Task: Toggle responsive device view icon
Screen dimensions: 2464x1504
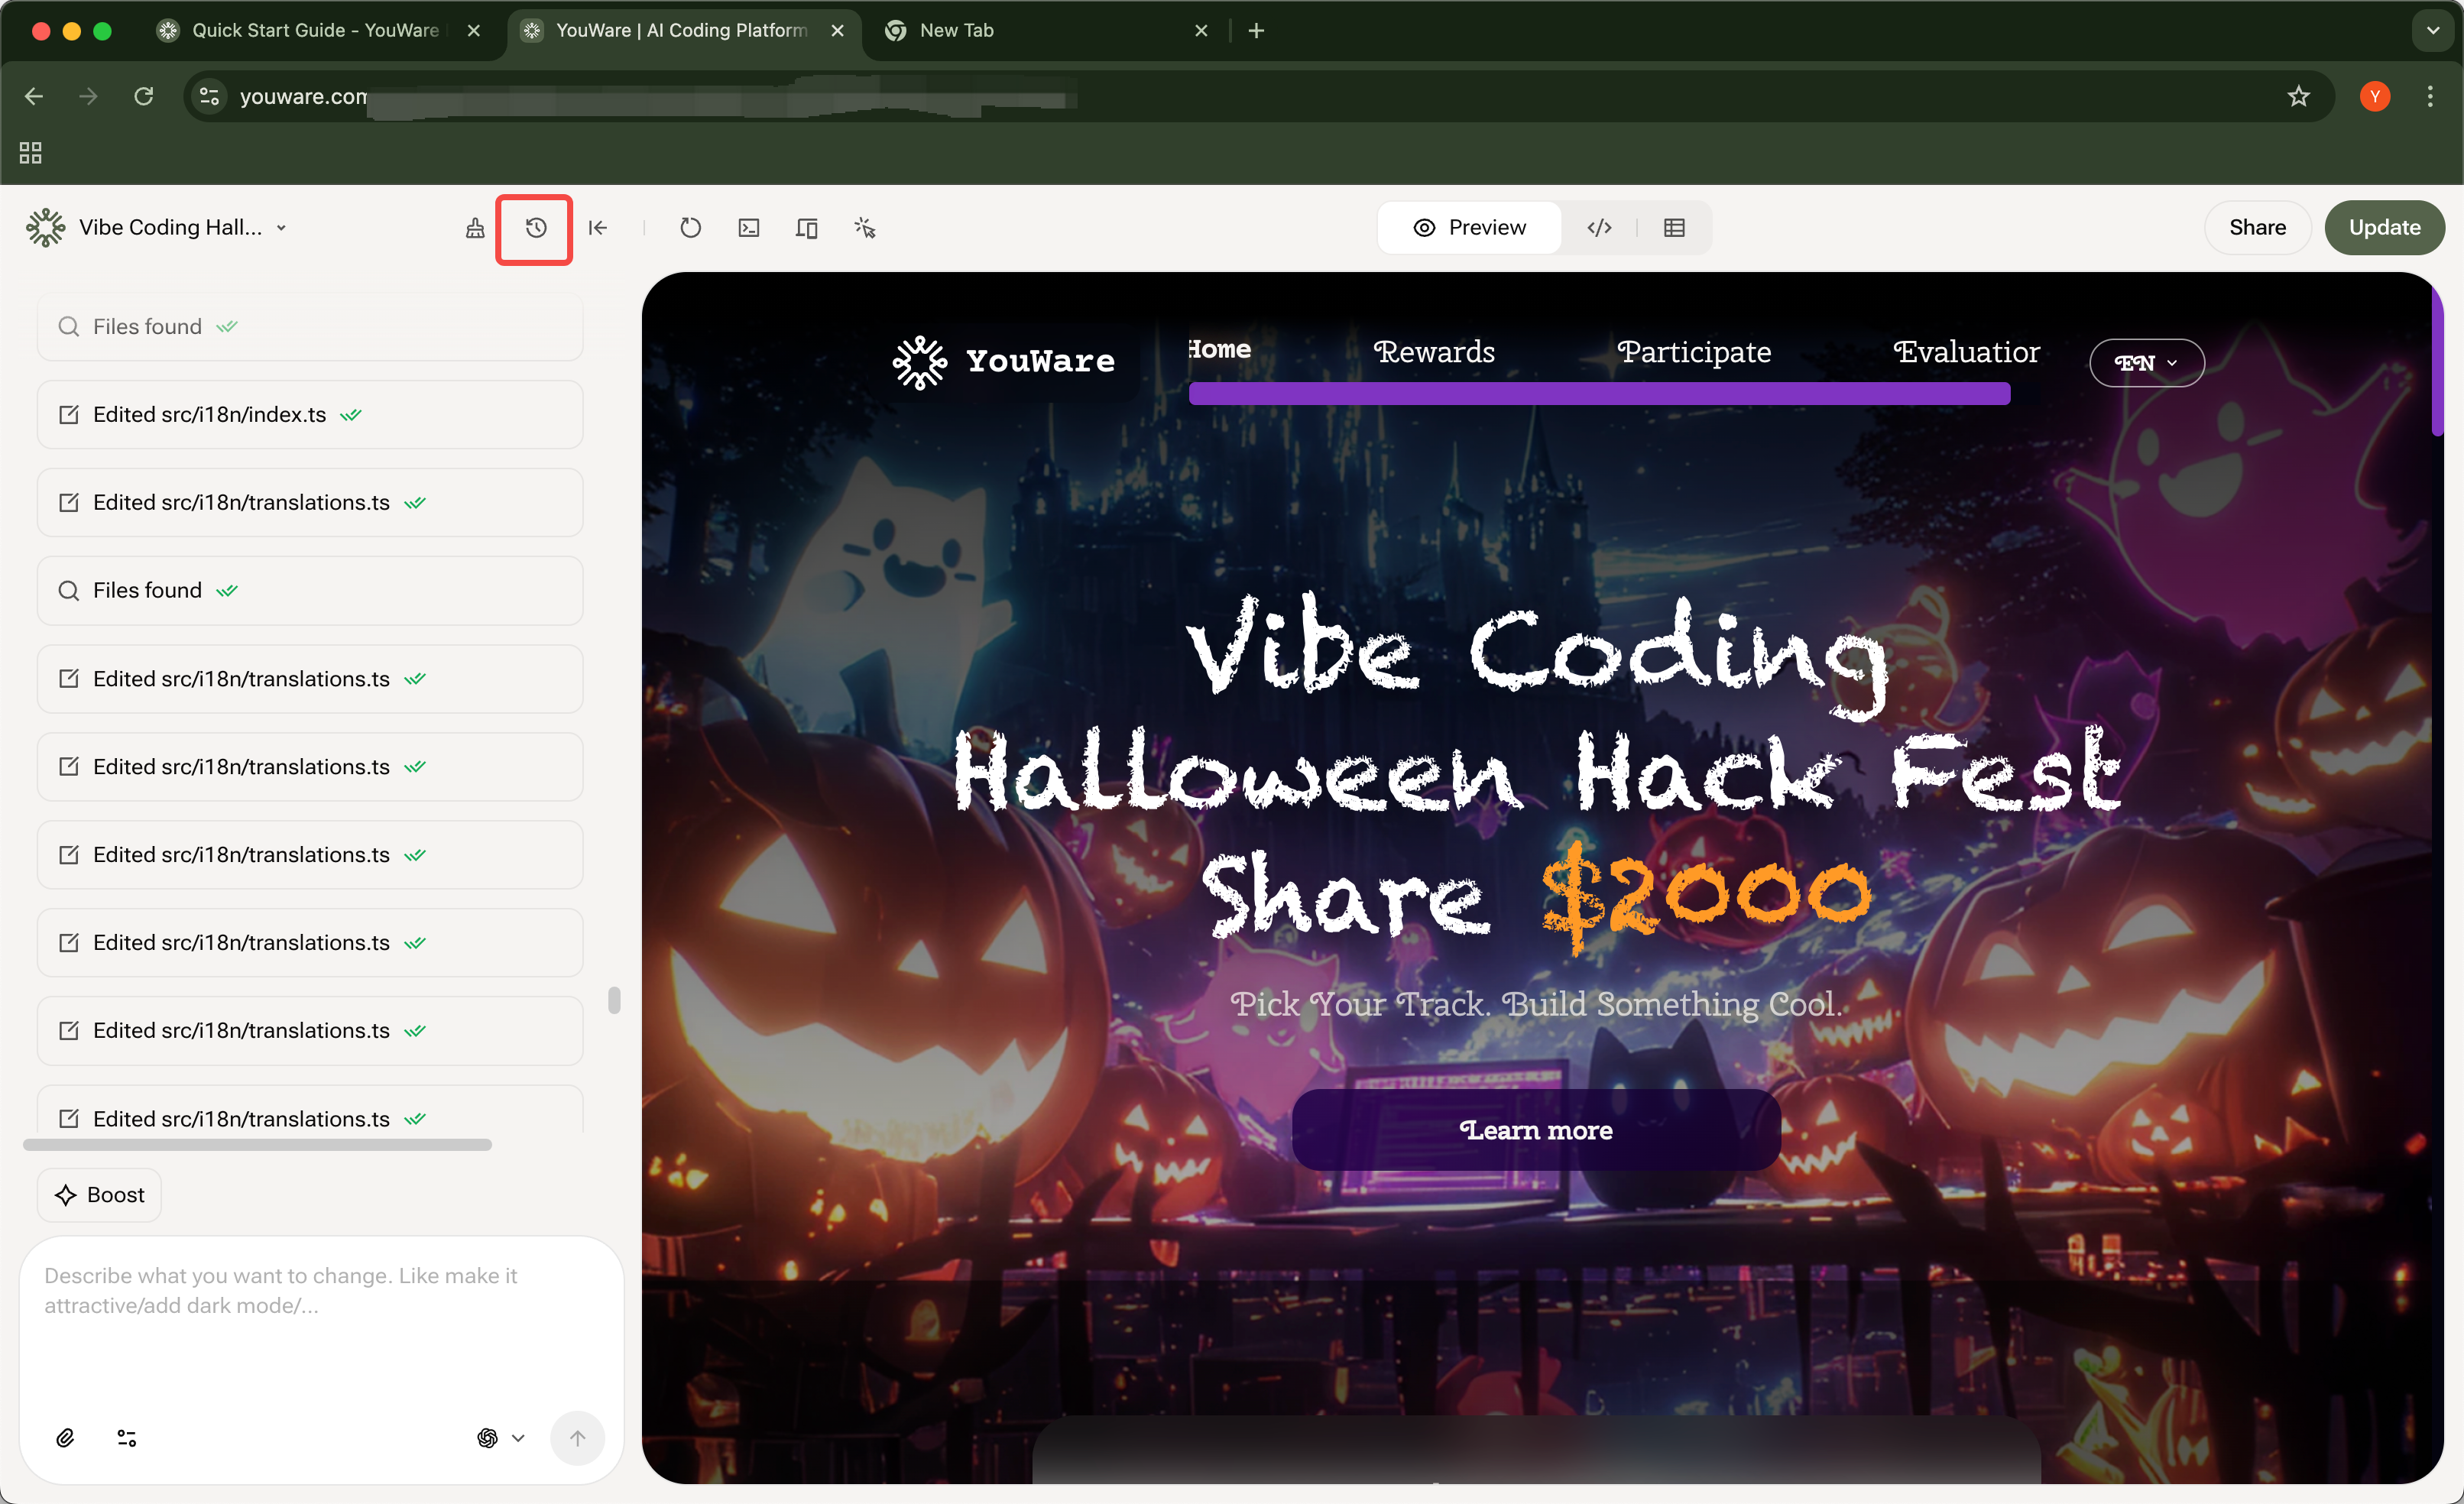Action: coord(806,228)
